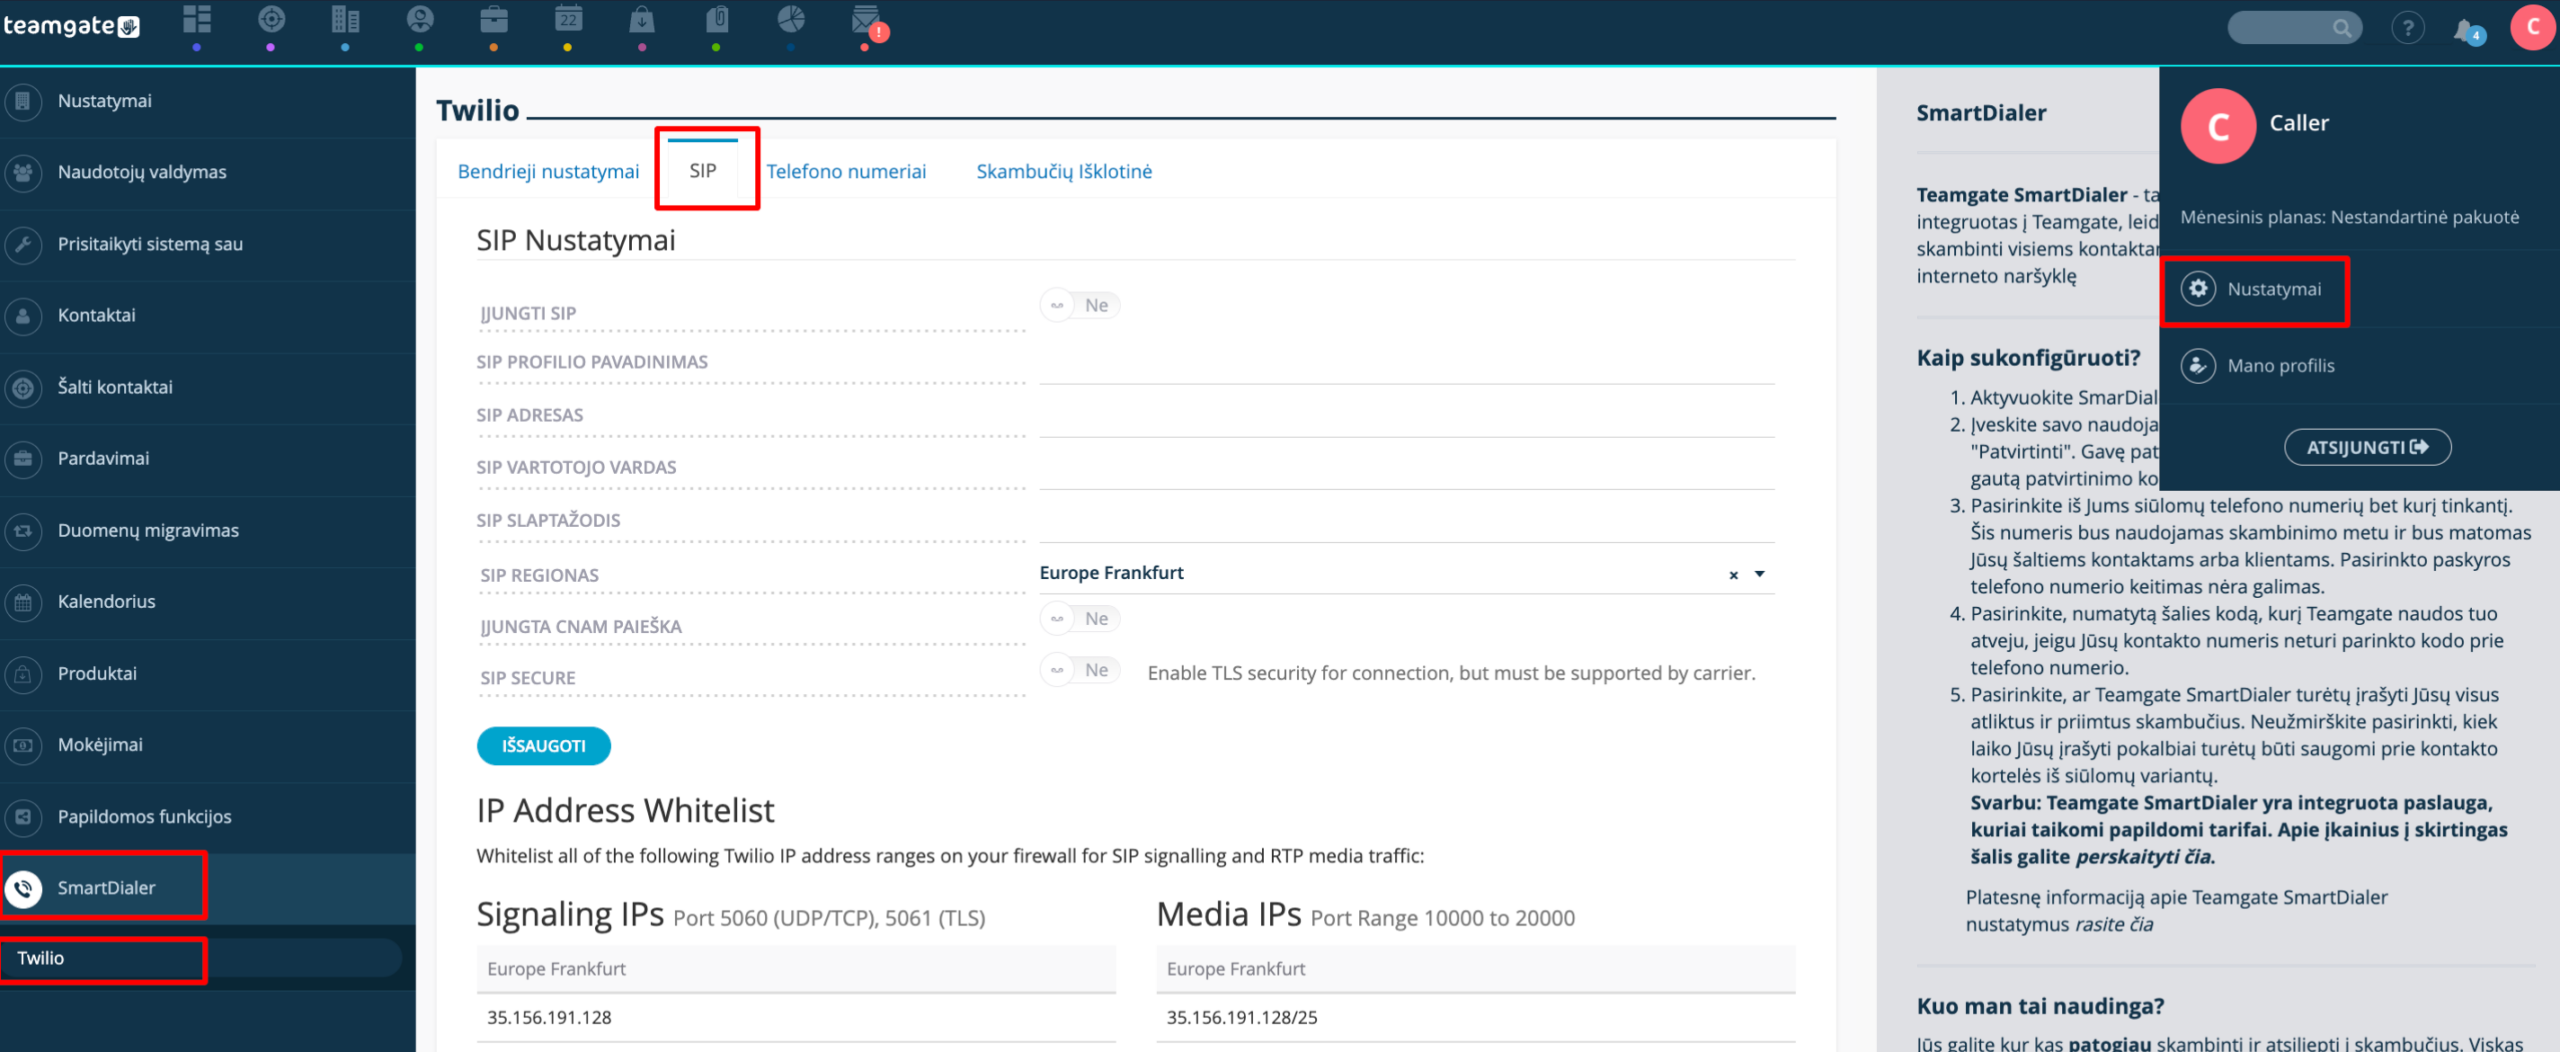
Task: Open Duomenų migravimas in the sidebar
Action: (208, 530)
